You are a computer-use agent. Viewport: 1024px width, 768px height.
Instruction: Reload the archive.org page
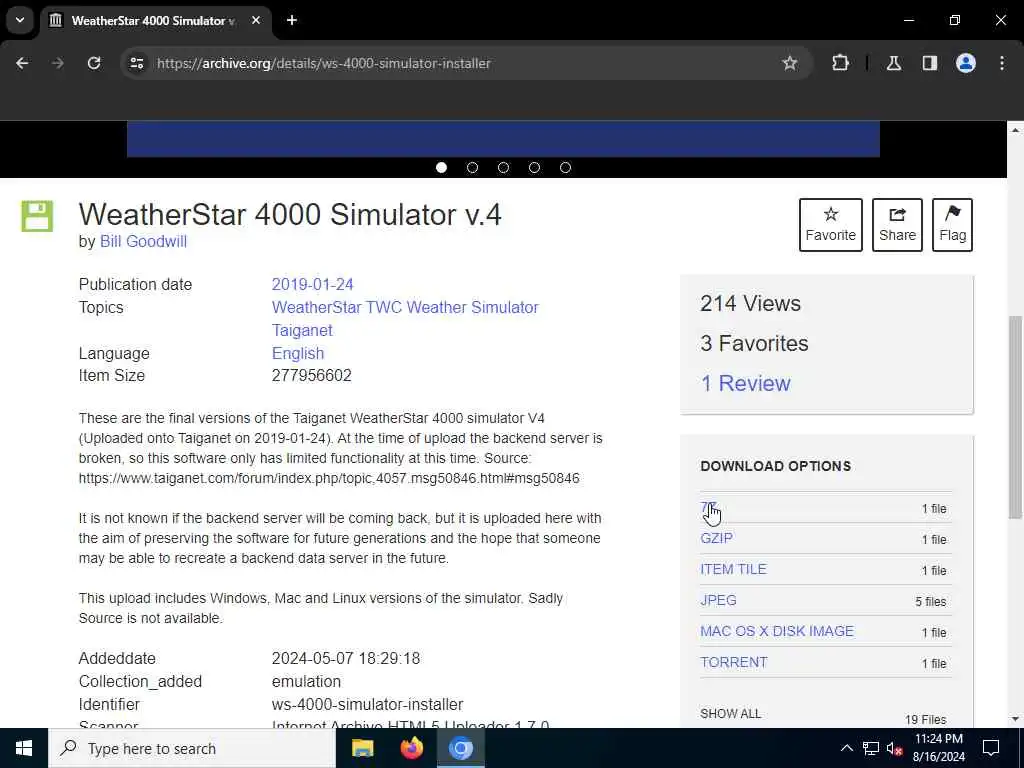pyautogui.click(x=94, y=63)
